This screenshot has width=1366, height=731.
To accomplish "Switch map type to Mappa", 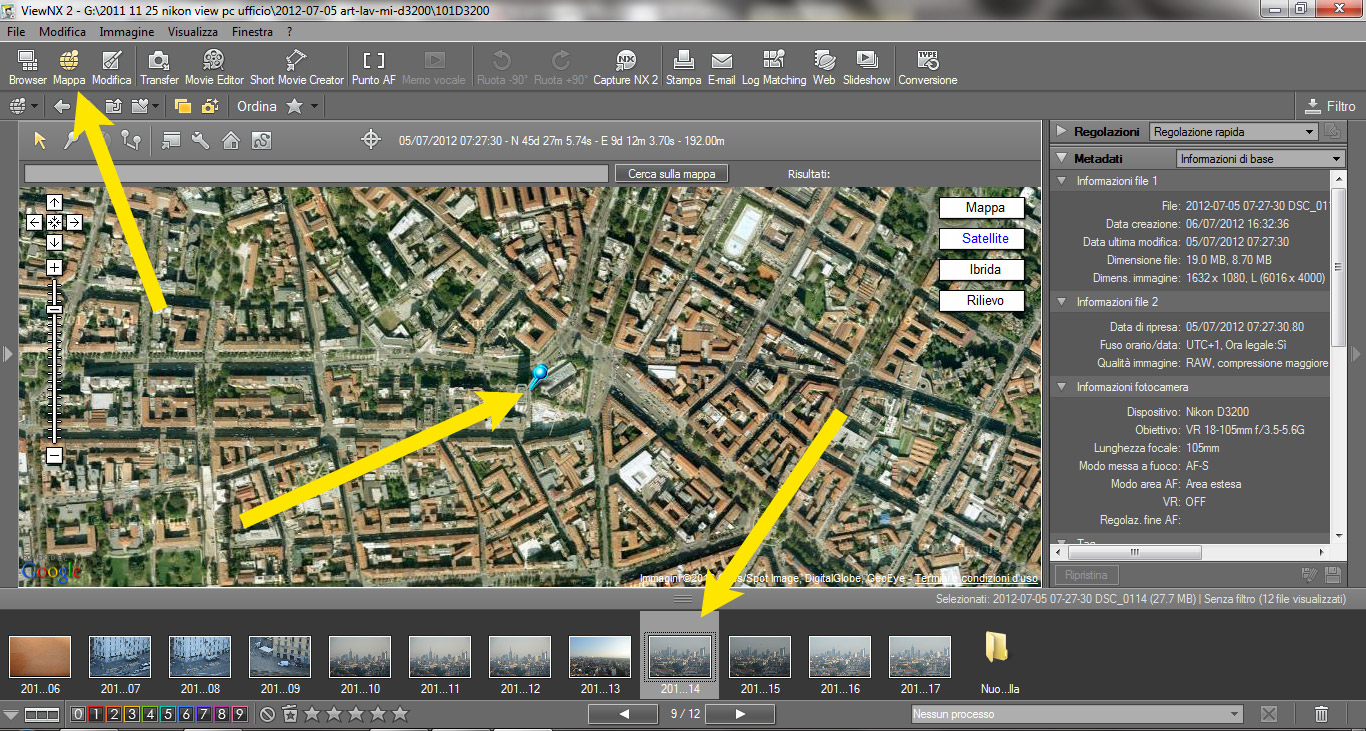I will click(984, 208).
